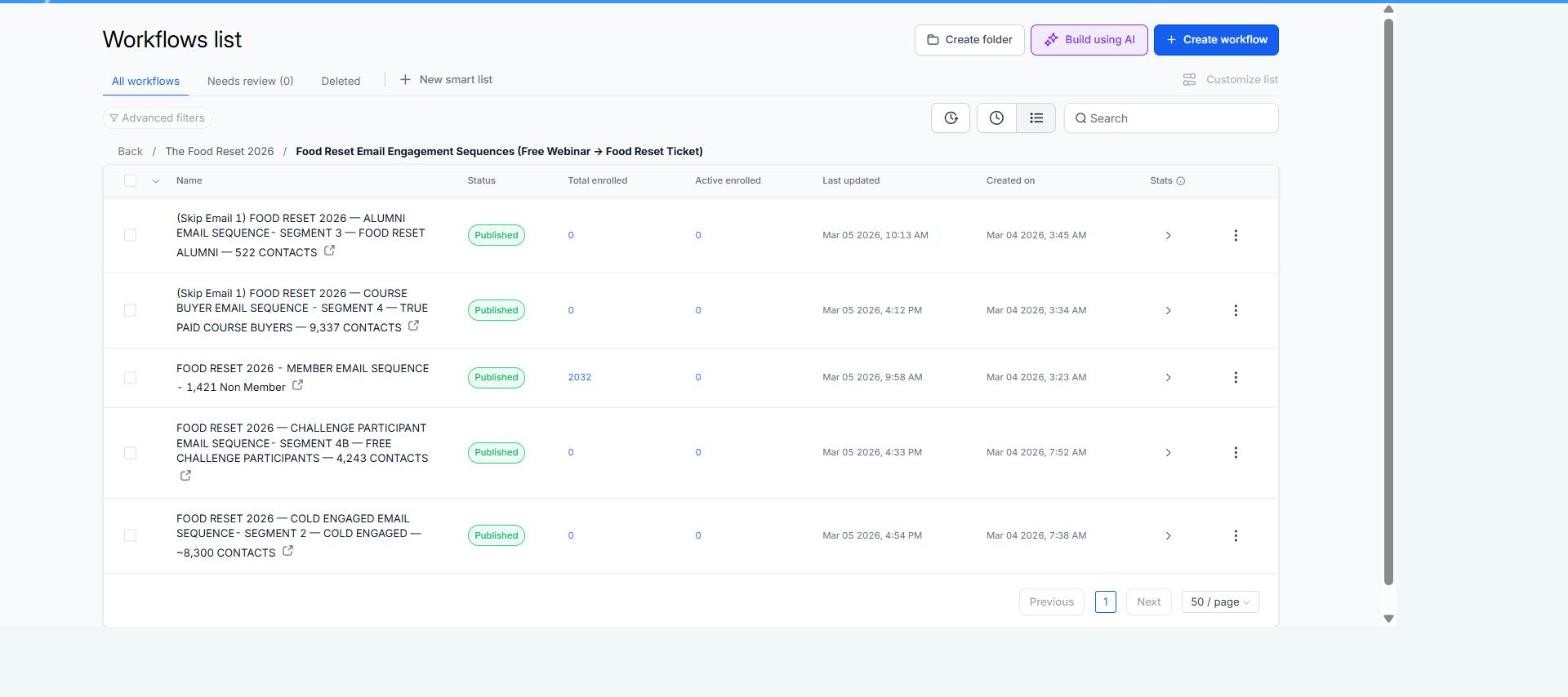Select checkbox for MEMBER EMAIL SEQUENCE workflow
1568x697 pixels.
(130, 377)
